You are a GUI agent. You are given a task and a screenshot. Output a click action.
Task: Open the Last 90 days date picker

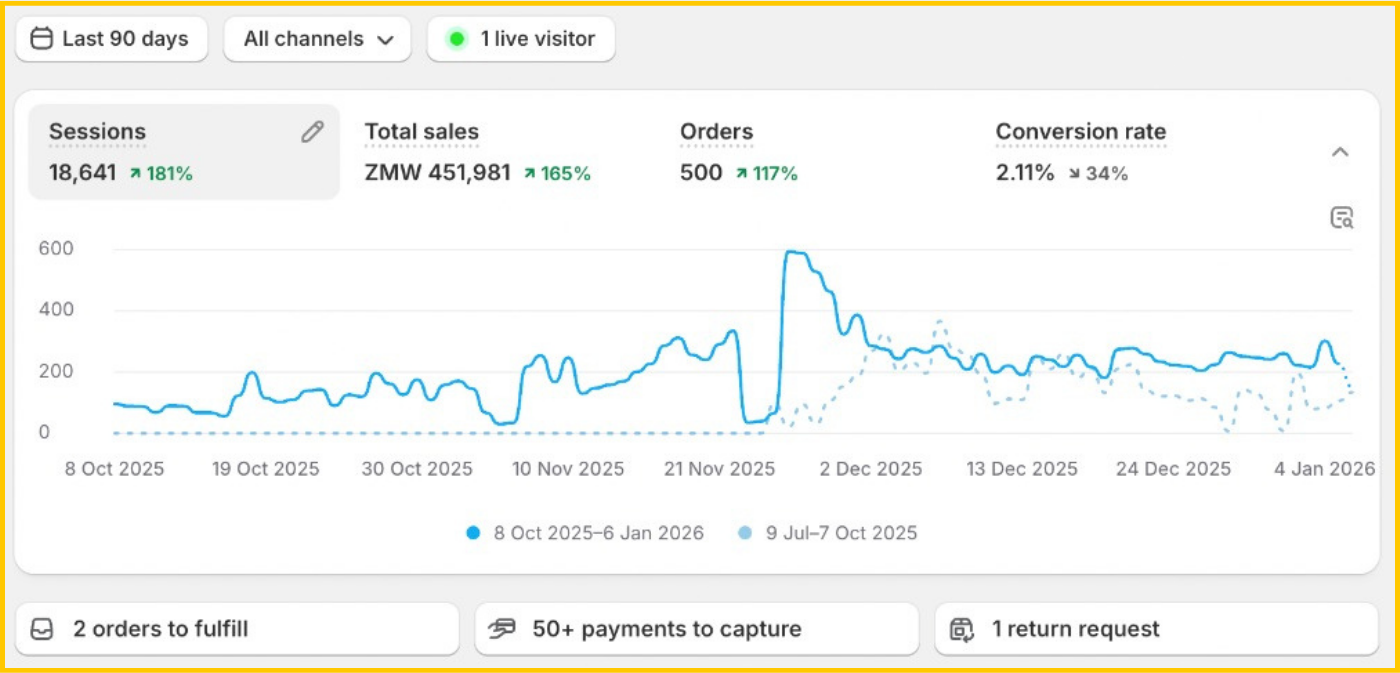tap(112, 39)
